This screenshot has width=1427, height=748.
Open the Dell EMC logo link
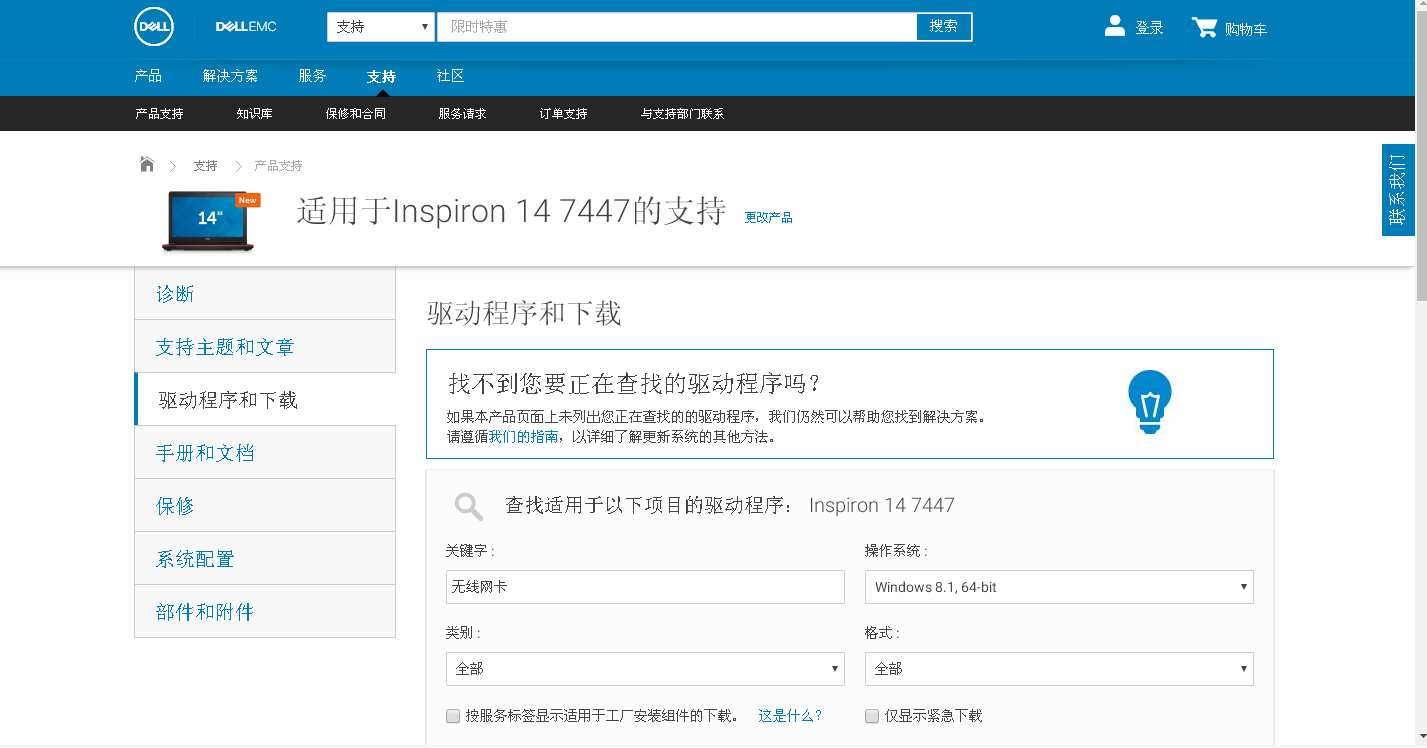click(x=246, y=27)
